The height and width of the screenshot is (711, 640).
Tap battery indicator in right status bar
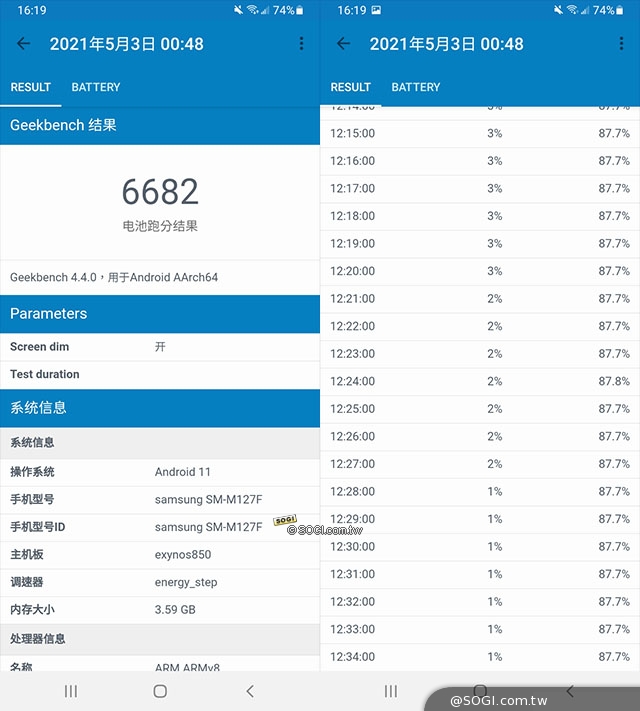(608, 10)
